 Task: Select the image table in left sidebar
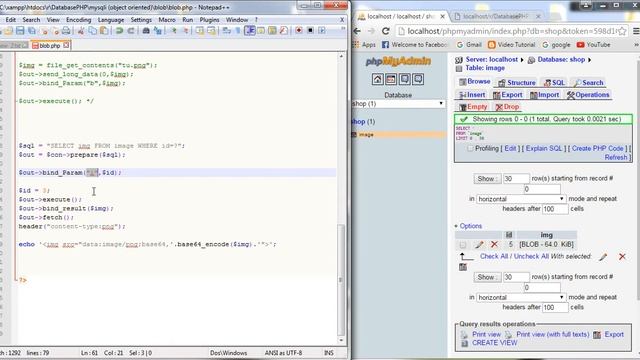[x=366, y=135]
